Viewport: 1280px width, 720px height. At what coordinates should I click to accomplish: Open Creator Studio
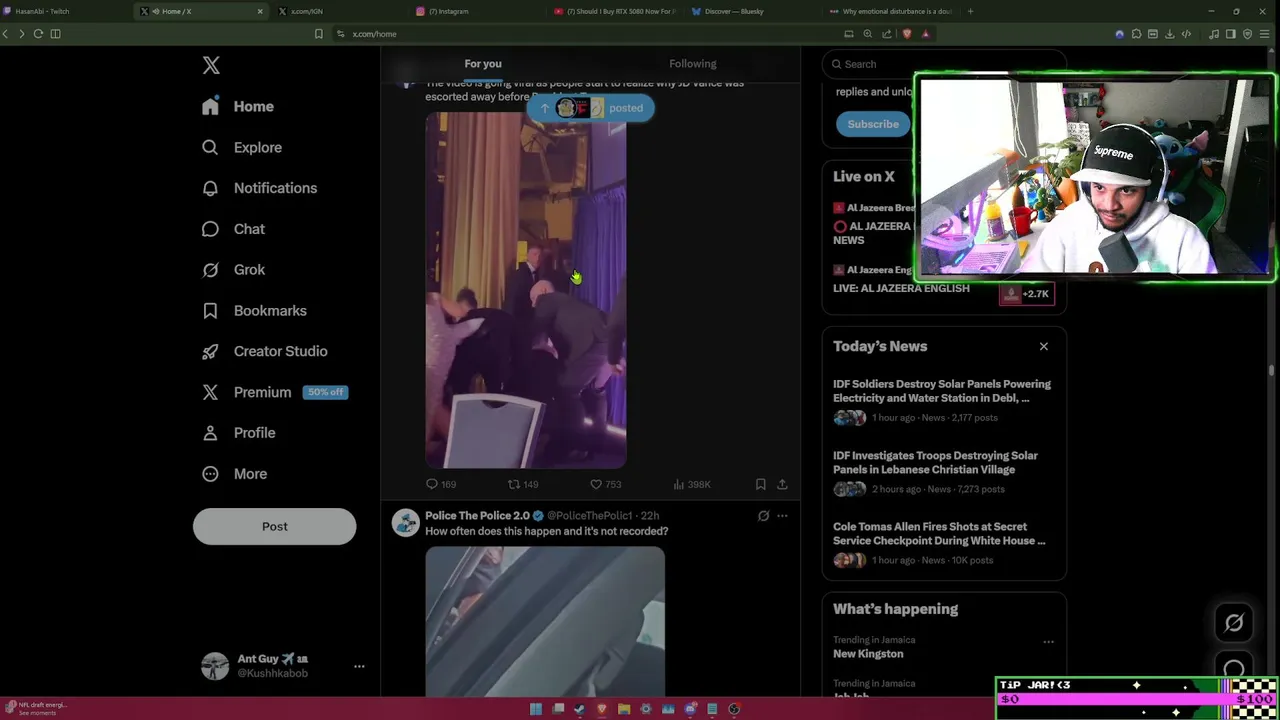pos(264,351)
